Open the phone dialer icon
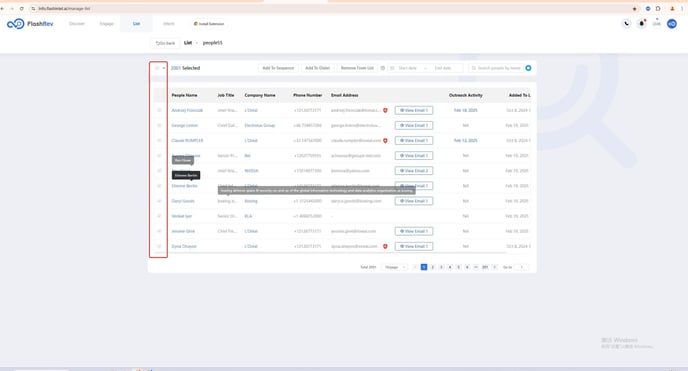The height and width of the screenshot is (371, 688). (x=626, y=24)
